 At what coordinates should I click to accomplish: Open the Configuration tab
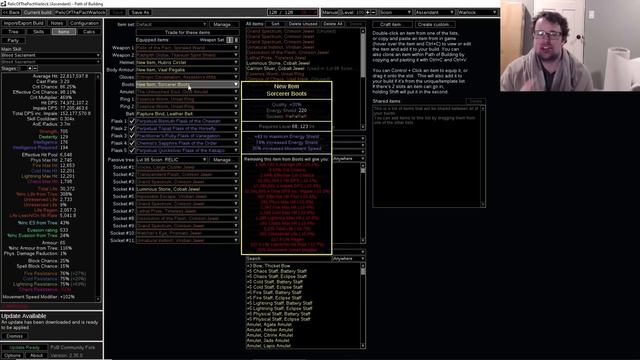pos(84,23)
